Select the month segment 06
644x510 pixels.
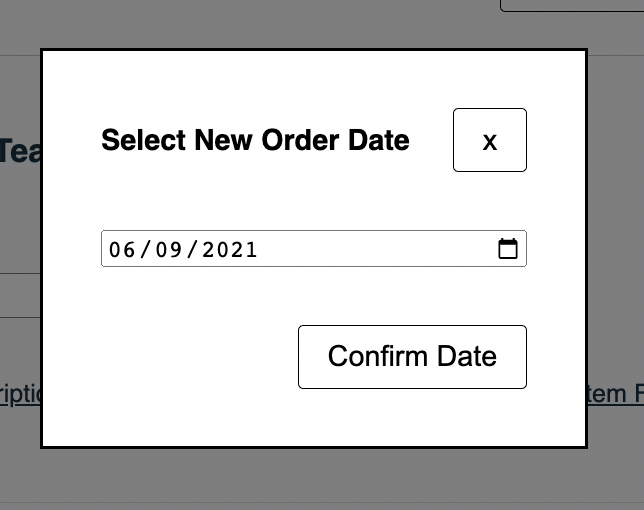122,249
